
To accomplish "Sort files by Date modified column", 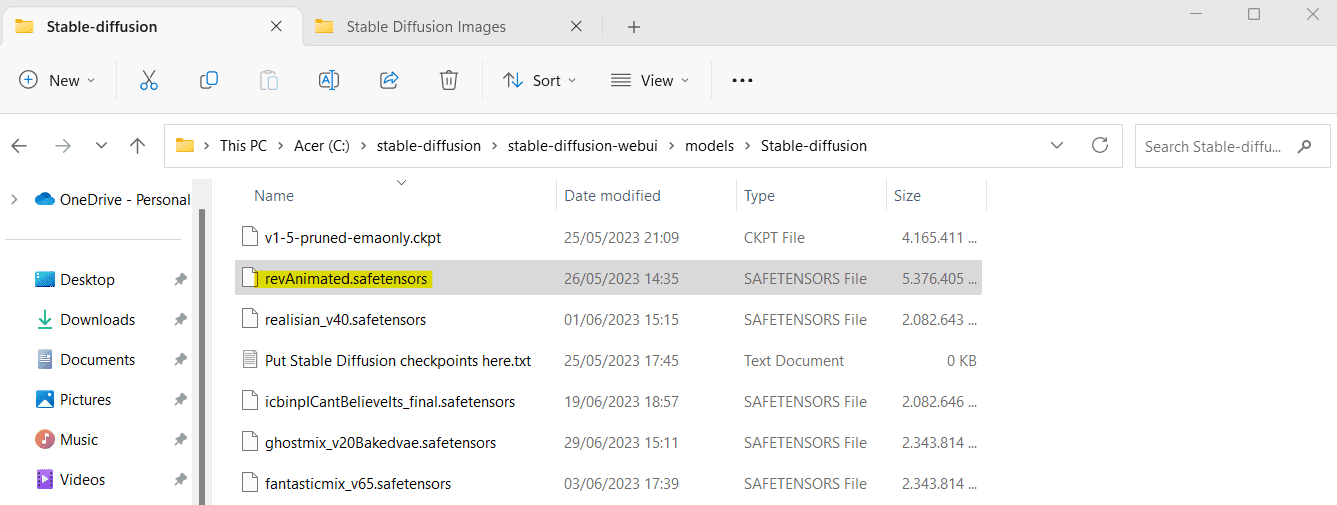I will (x=612, y=196).
